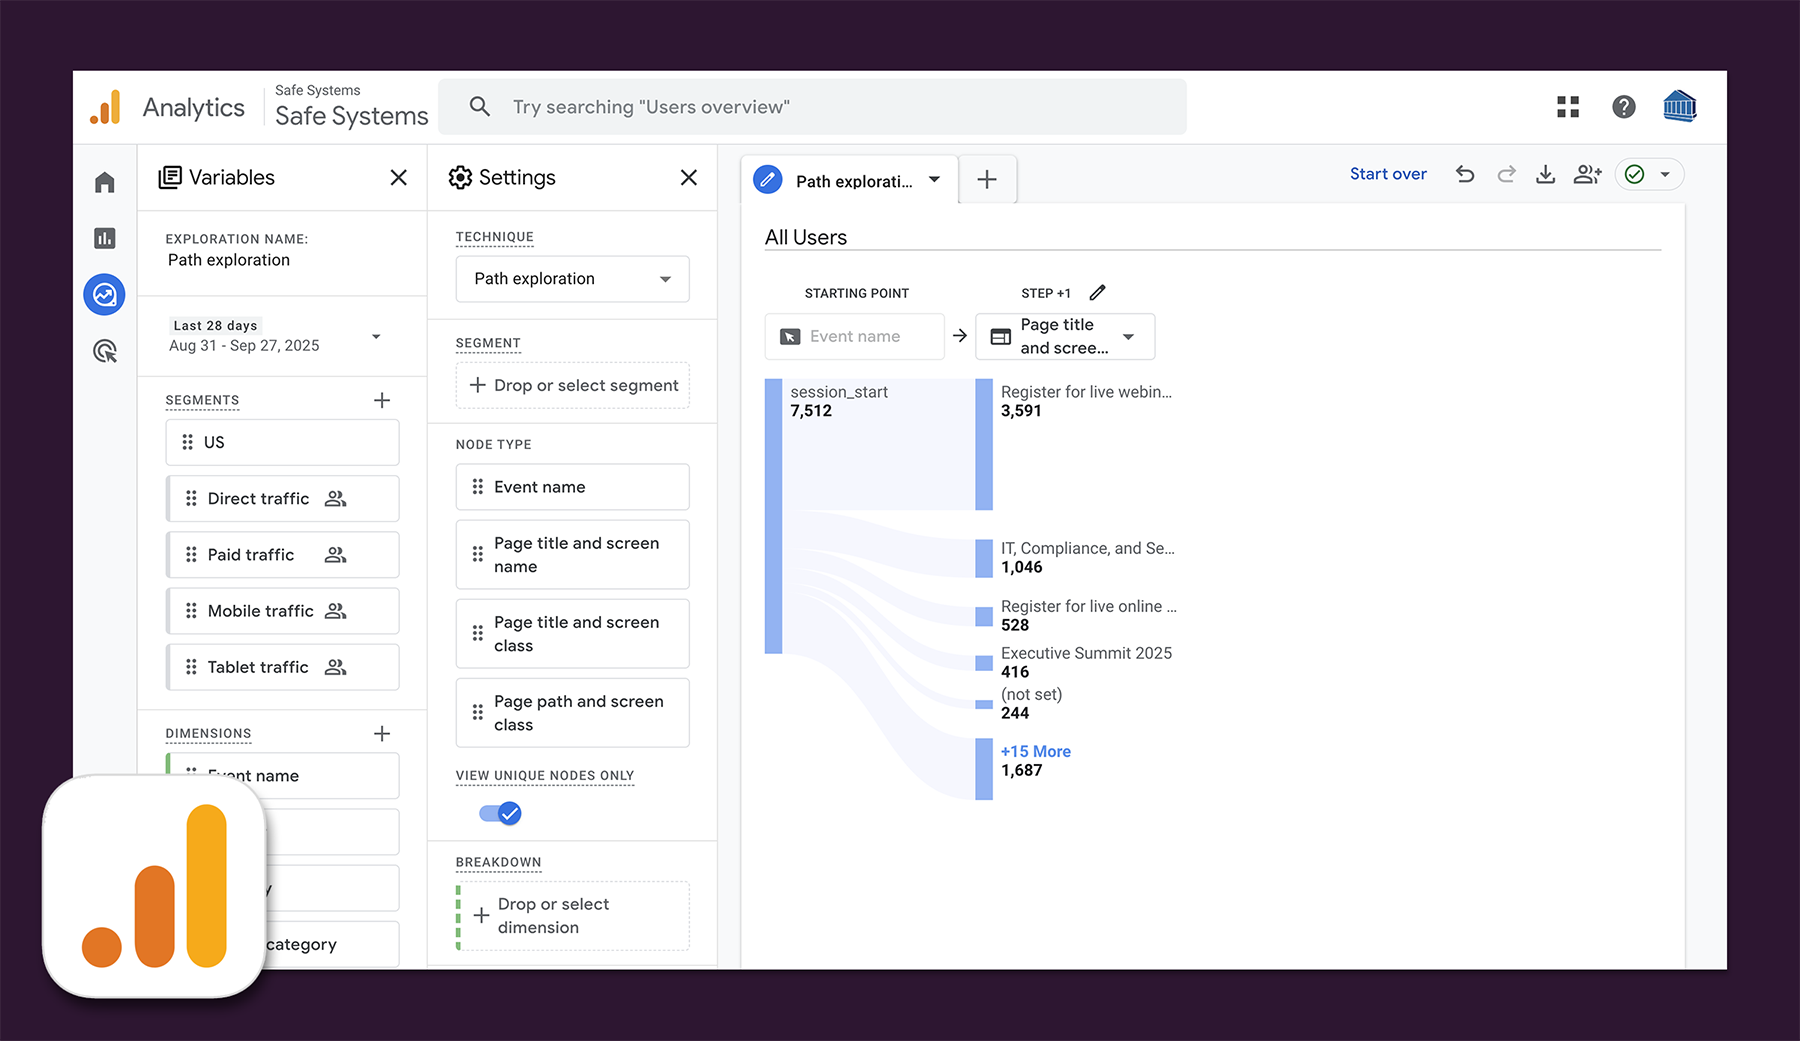
Task: Add a new exploration tab
Action: click(987, 180)
